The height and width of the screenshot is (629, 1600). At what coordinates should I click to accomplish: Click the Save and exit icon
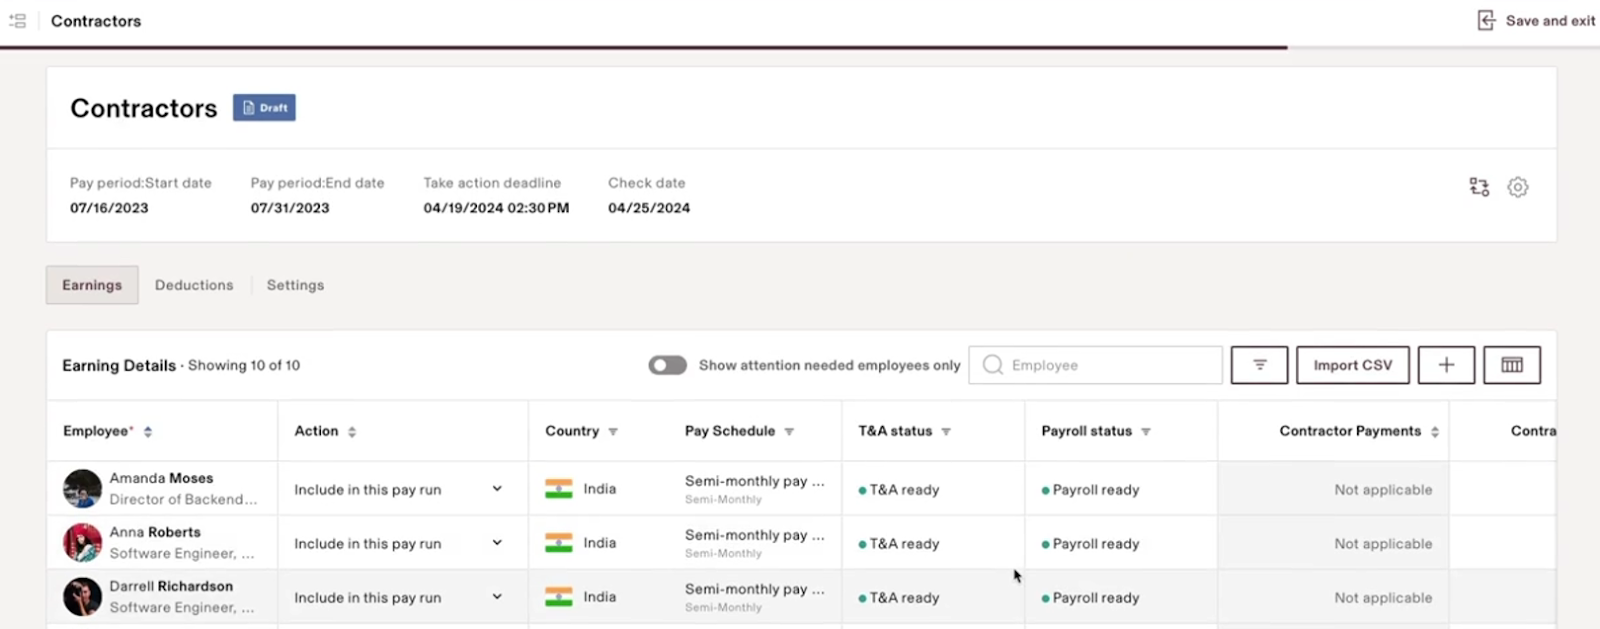[x=1486, y=21]
